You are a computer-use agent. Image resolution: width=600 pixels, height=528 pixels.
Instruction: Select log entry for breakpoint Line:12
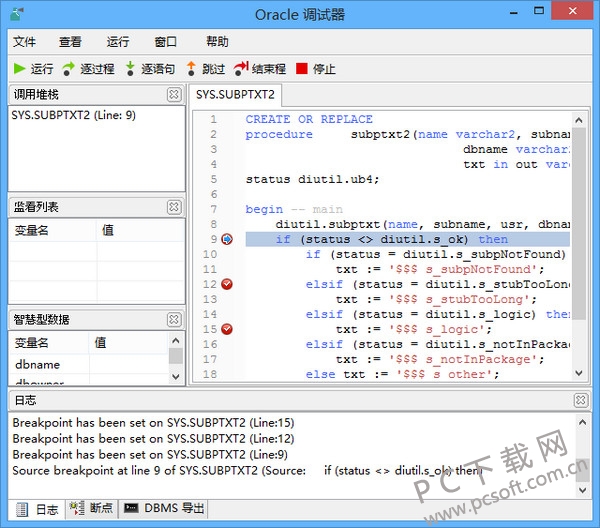tap(153, 439)
